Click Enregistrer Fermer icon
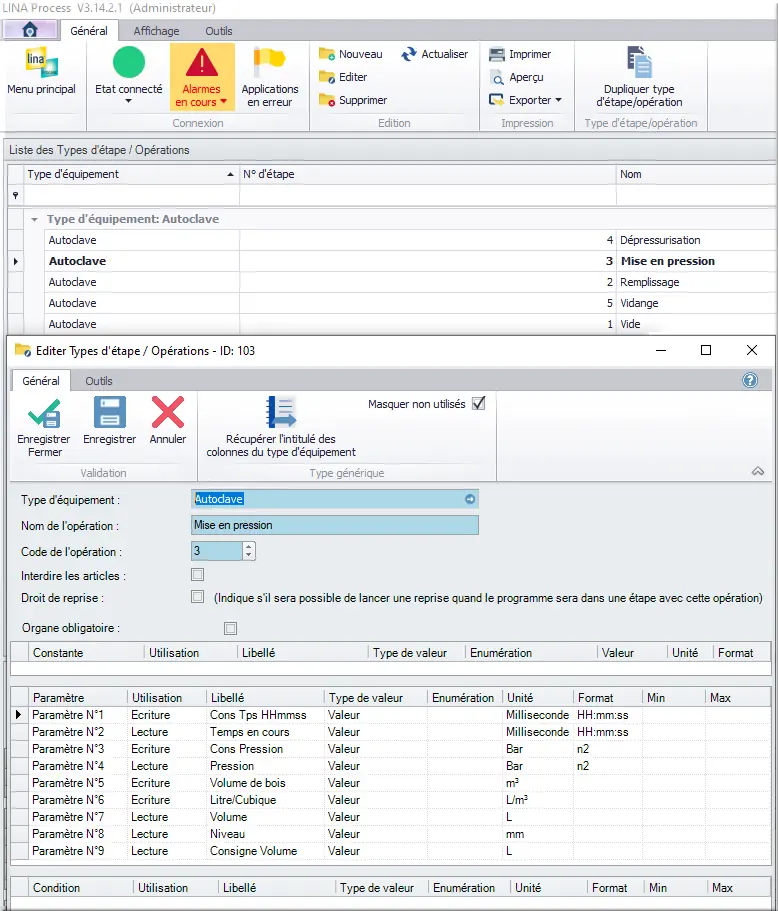This screenshot has height=911, width=778. (44, 412)
